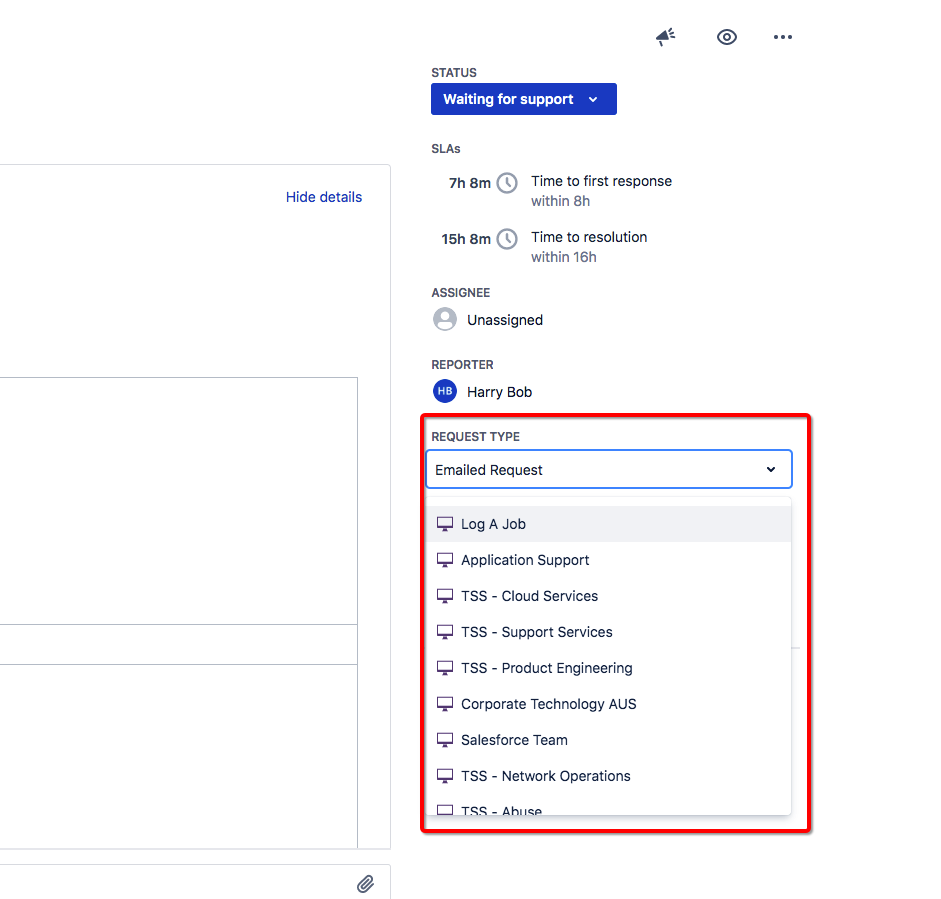The image size is (941, 899).
Task: Pick TSS - Product Engineering option
Action: (x=609, y=668)
